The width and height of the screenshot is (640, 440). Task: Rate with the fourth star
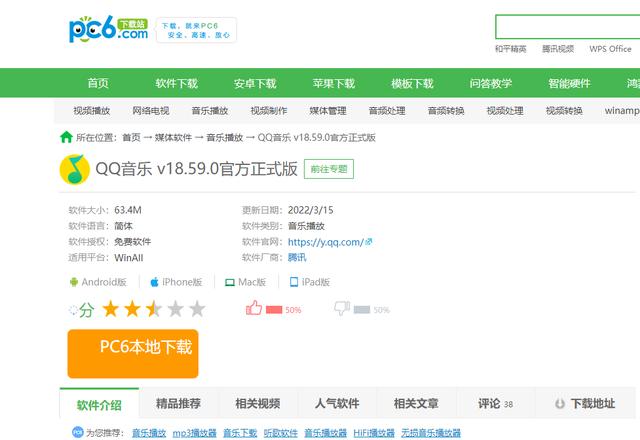[x=176, y=309]
